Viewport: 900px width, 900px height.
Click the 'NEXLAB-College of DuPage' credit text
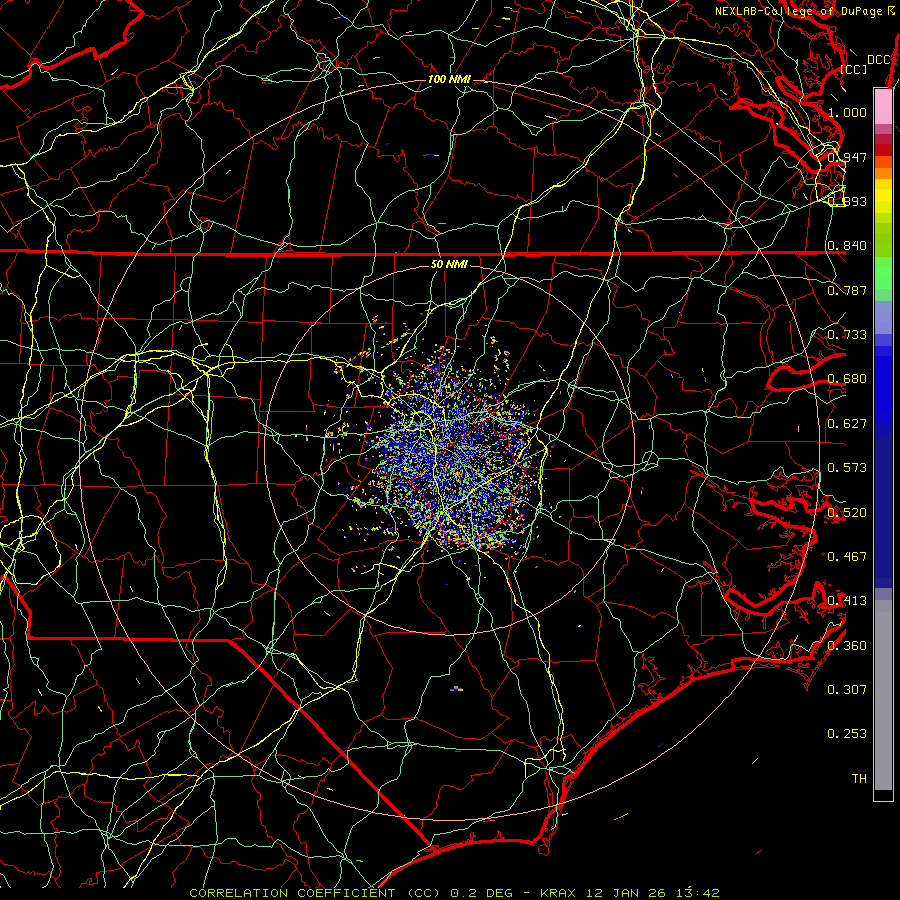tap(800, 11)
